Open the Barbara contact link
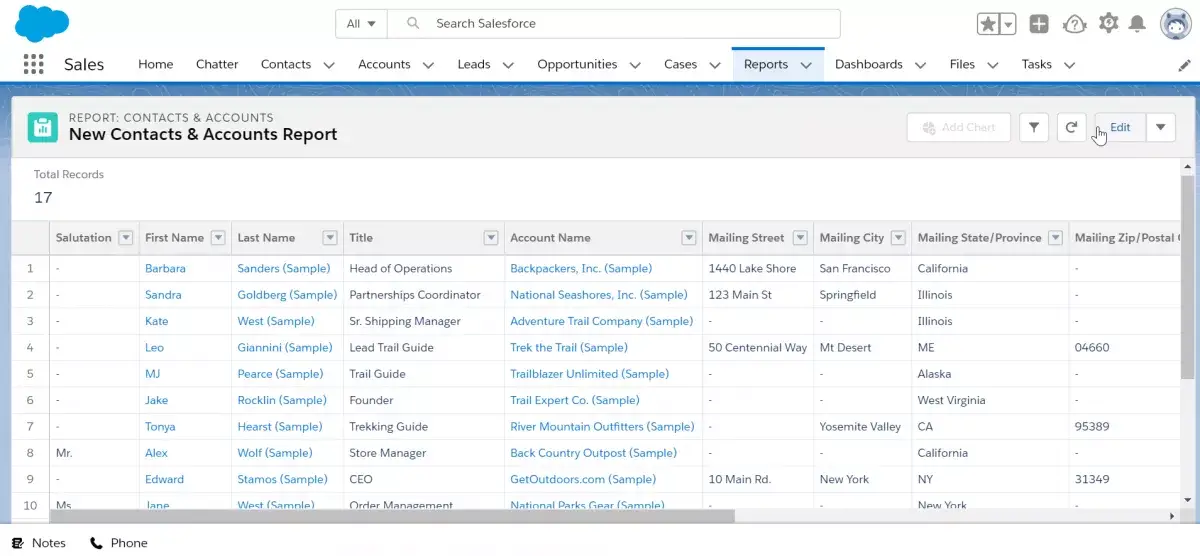This screenshot has width=1200, height=556. pos(165,268)
